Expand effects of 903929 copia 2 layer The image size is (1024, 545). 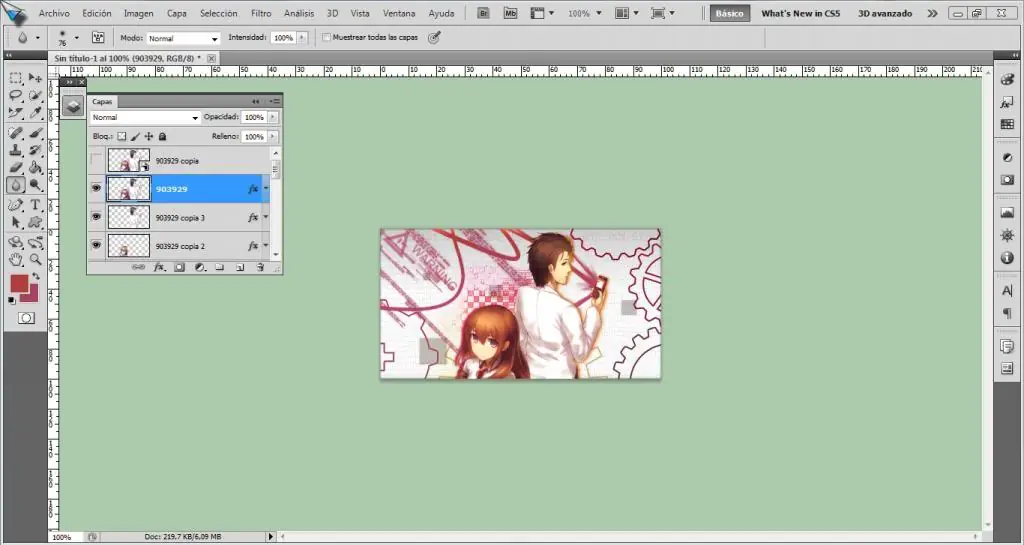point(266,245)
